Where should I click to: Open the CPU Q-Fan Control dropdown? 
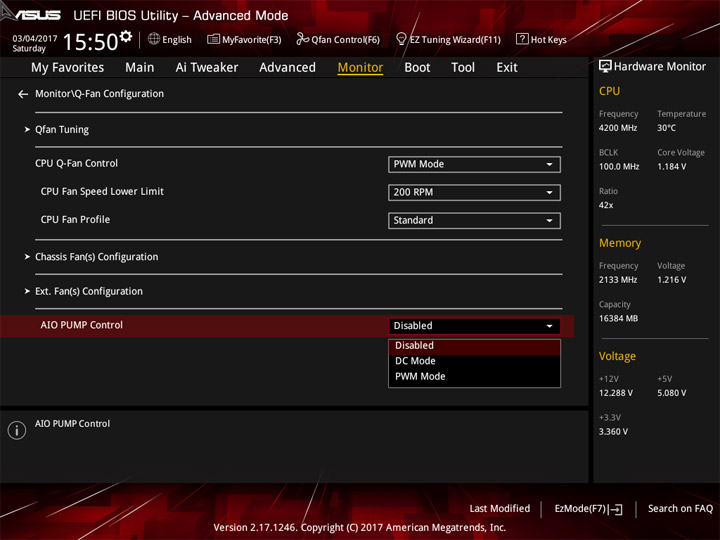474,164
